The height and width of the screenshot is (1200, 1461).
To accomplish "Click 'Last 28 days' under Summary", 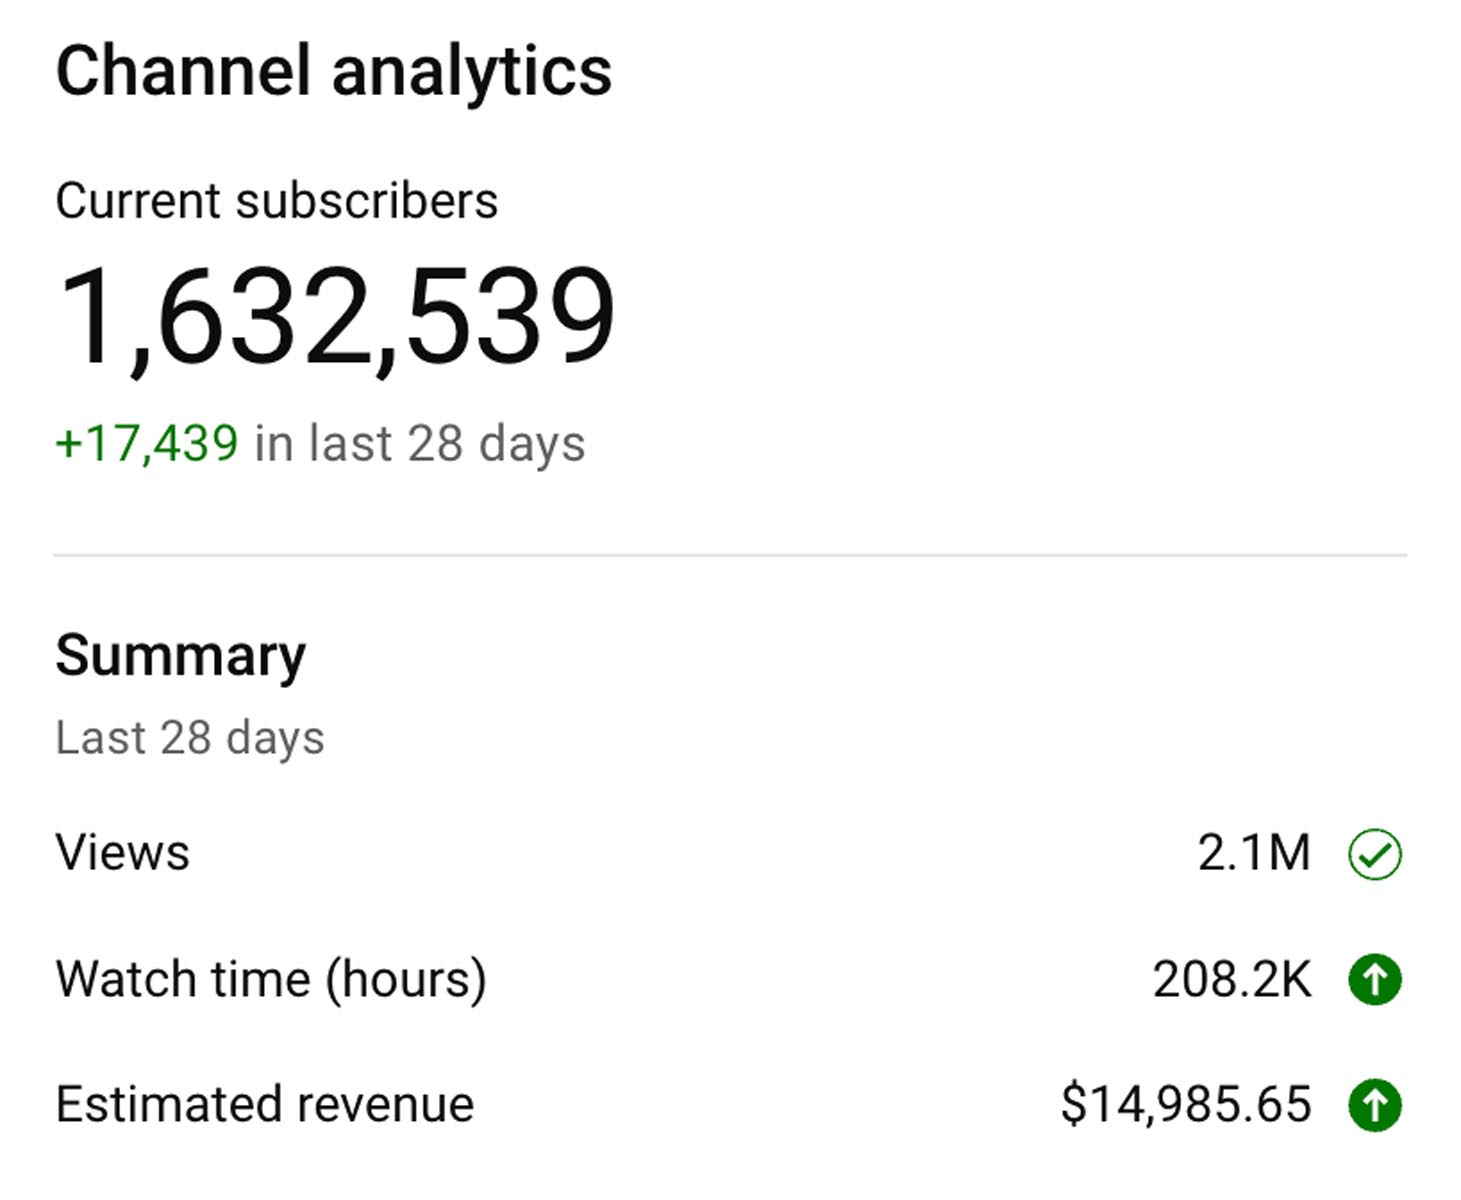I will point(190,739).
